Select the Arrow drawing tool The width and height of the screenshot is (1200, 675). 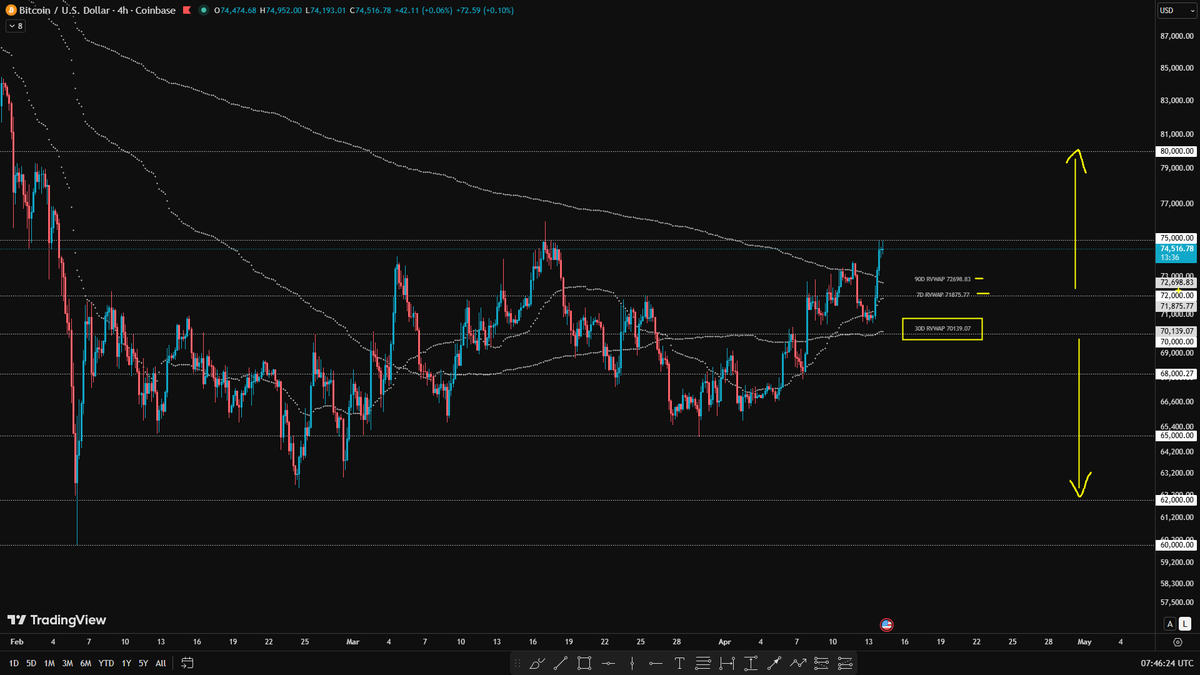[x=775, y=662]
